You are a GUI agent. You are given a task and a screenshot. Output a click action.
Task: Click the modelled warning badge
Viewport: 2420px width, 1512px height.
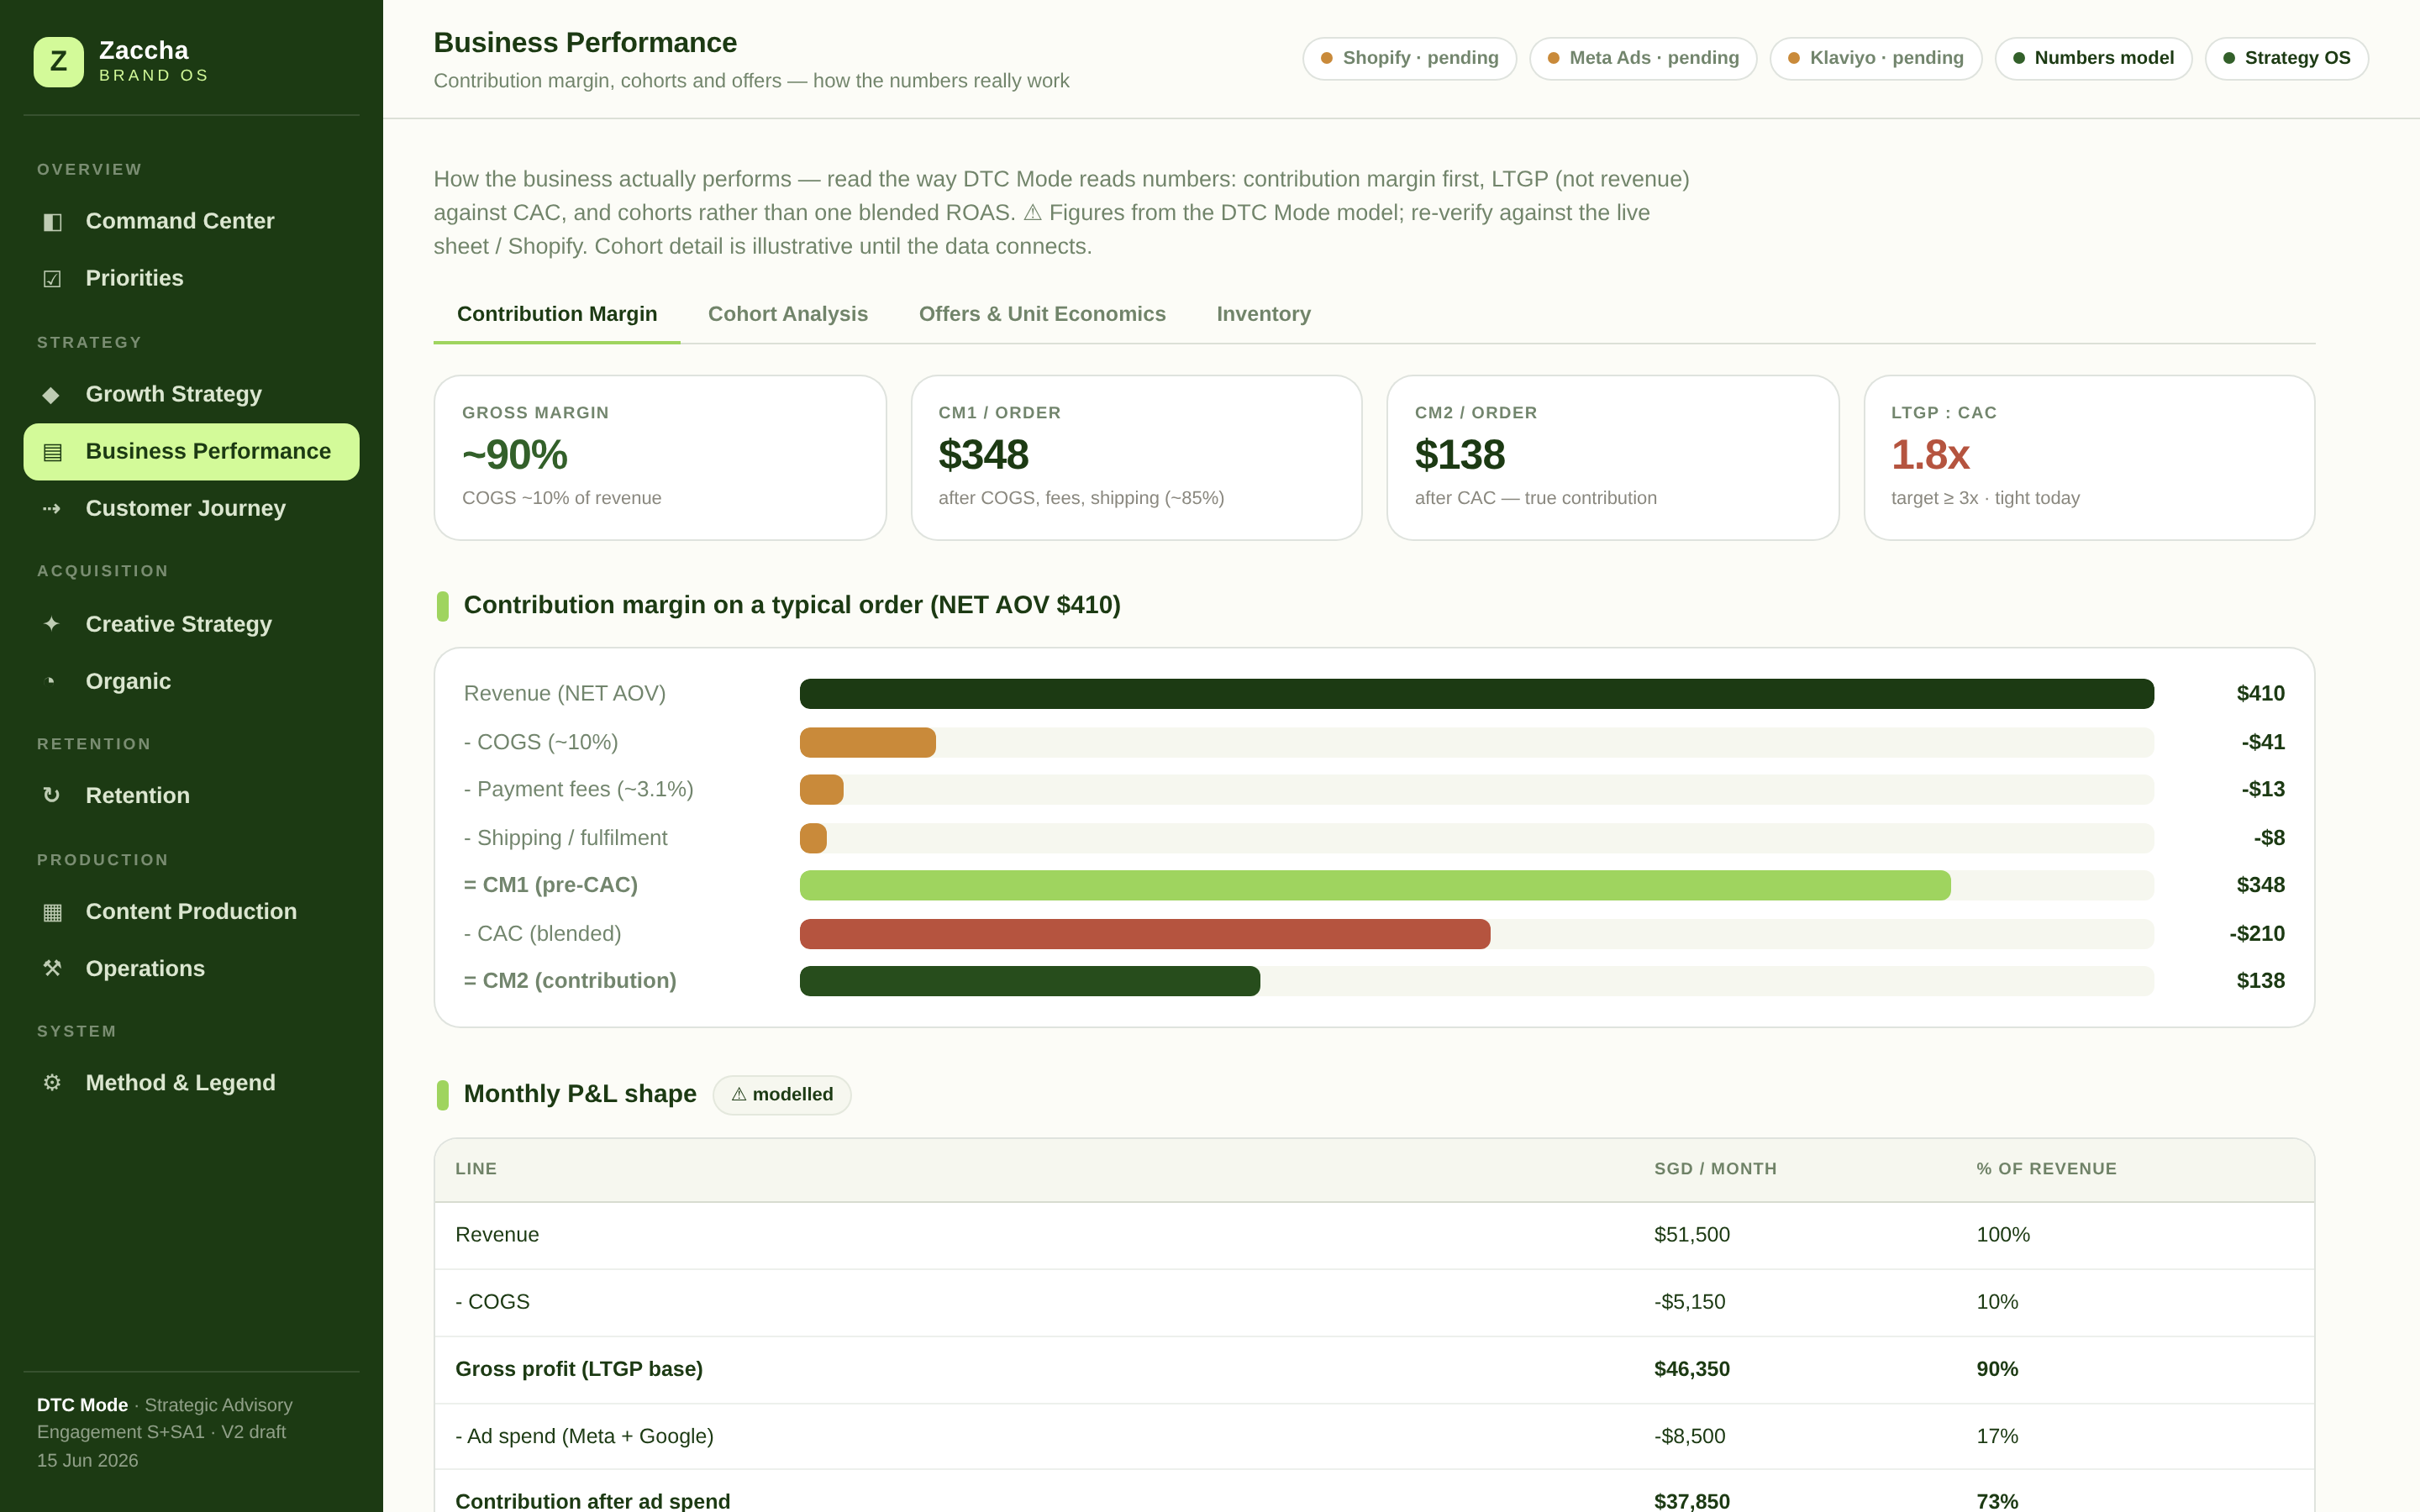pos(782,1094)
